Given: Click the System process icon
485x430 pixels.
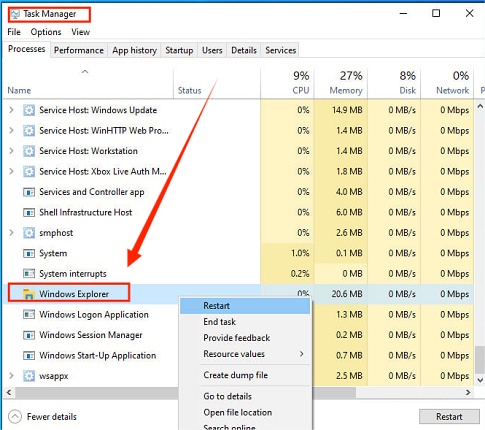Looking at the screenshot, I should 29,254.
